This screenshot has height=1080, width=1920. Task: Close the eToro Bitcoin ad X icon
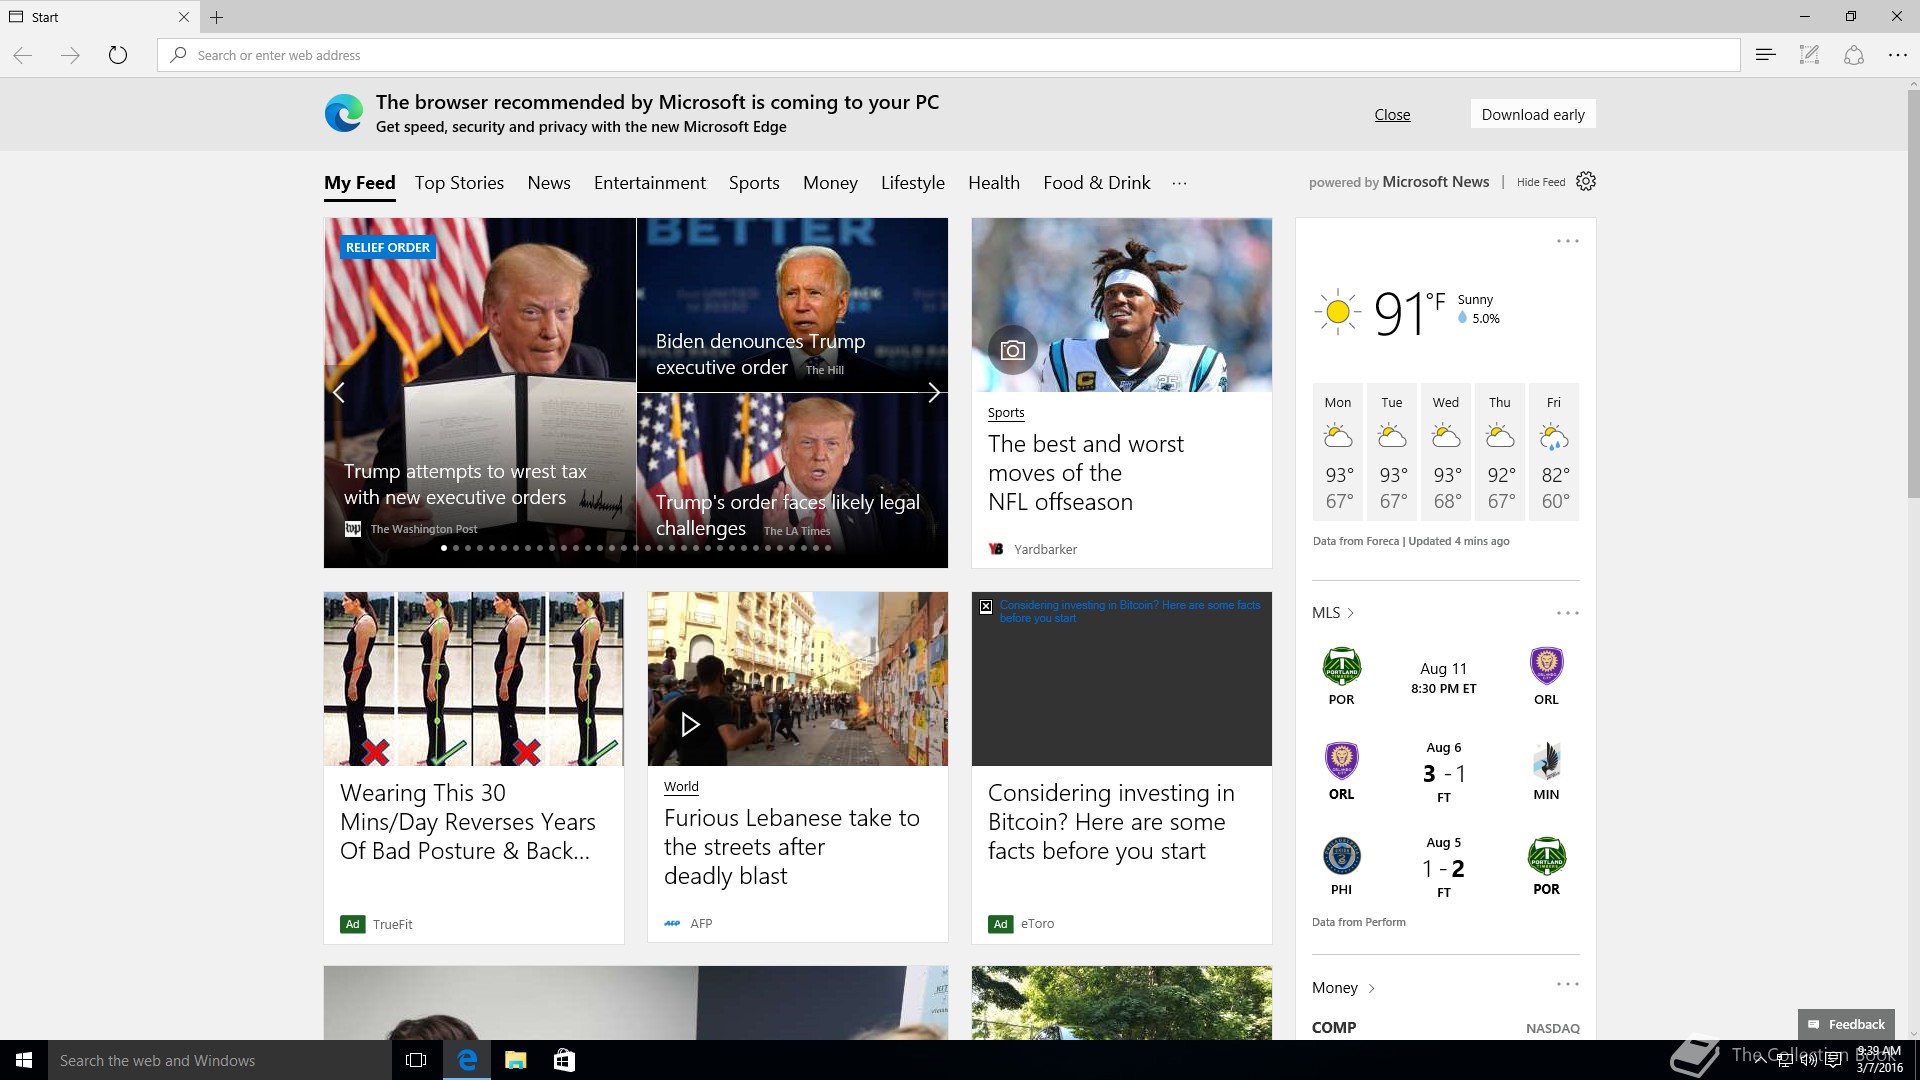985,606
